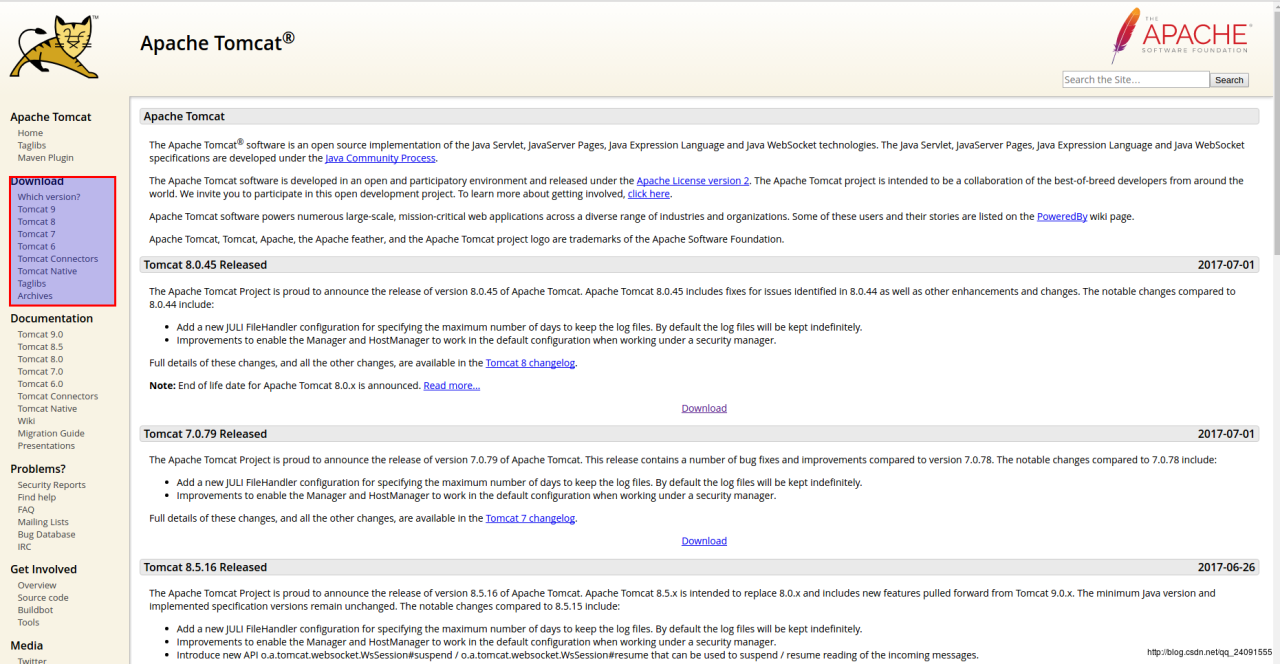1280x664 pixels.
Task: Open the Archives download link
Action: coord(35,296)
